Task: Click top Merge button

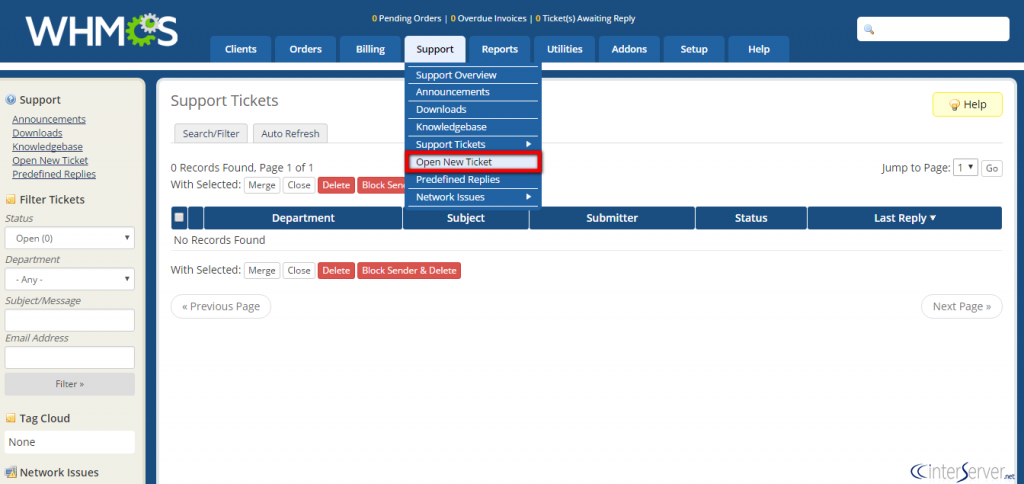Action: pos(263,185)
